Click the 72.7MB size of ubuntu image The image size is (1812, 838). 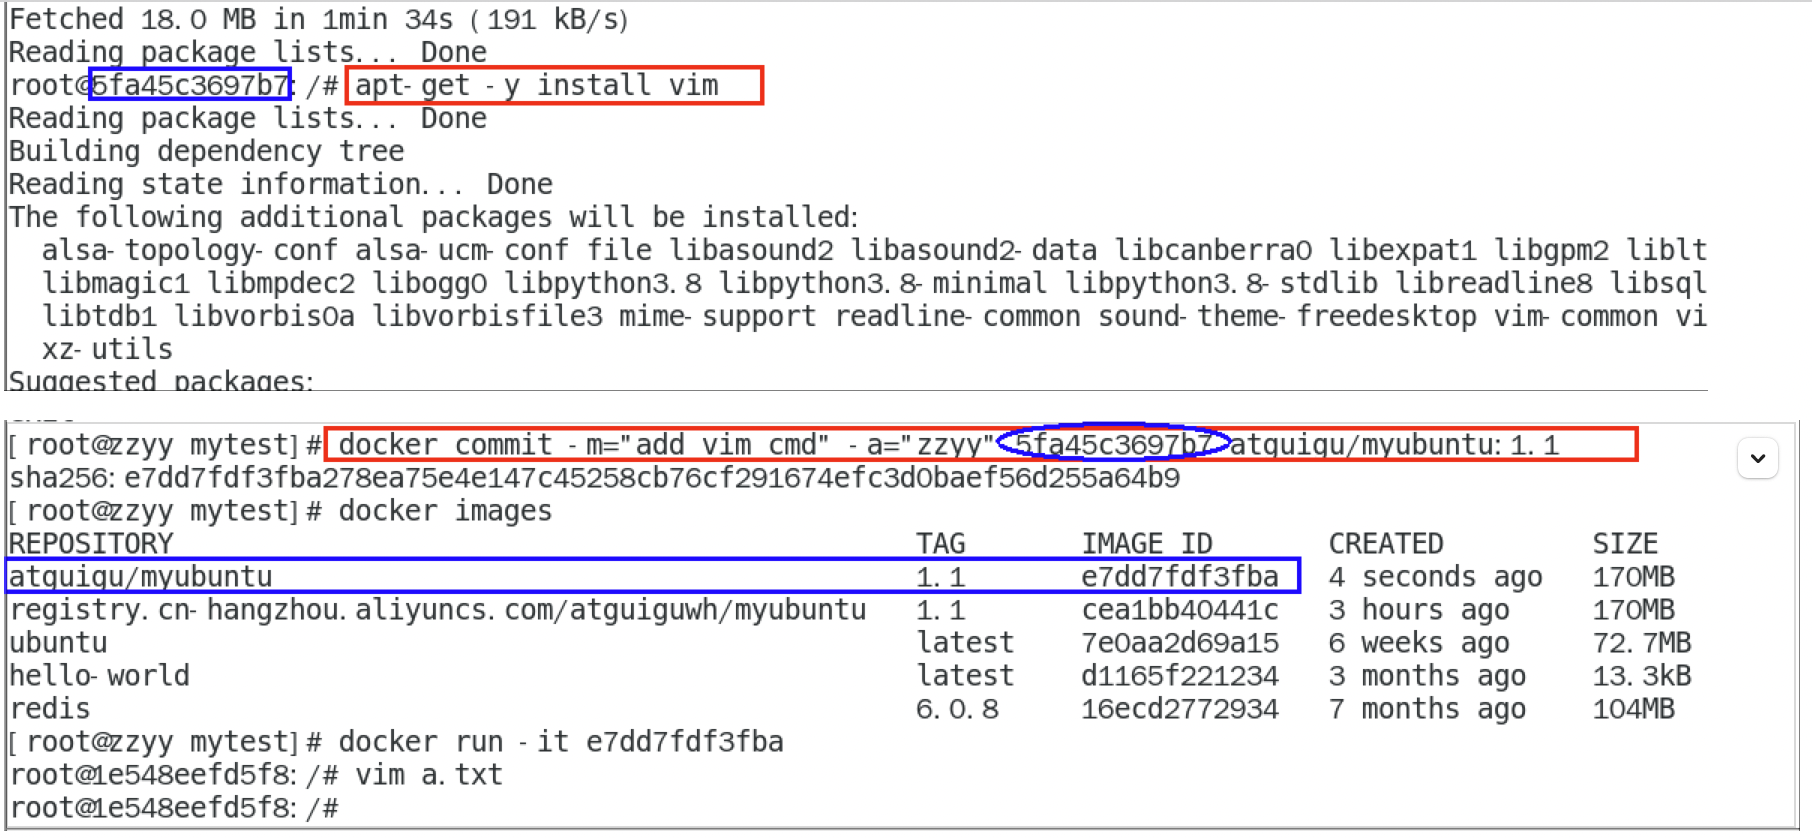point(1641,643)
